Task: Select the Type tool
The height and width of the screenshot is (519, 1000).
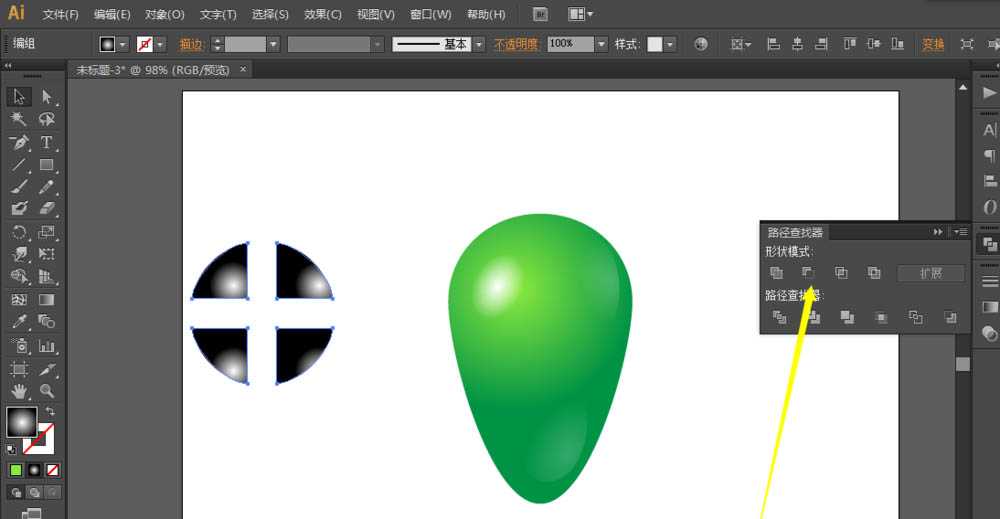Action: [x=47, y=142]
